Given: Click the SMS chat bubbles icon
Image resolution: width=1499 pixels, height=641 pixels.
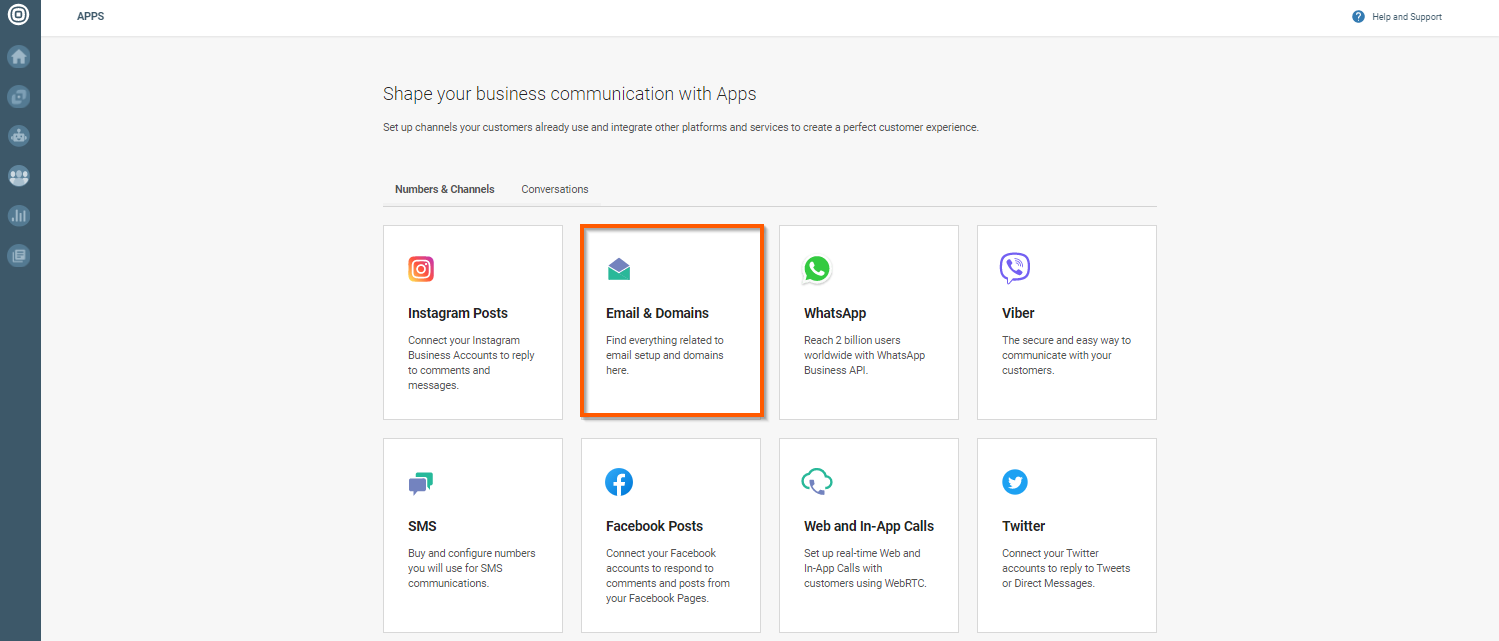Looking at the screenshot, I should pos(420,481).
